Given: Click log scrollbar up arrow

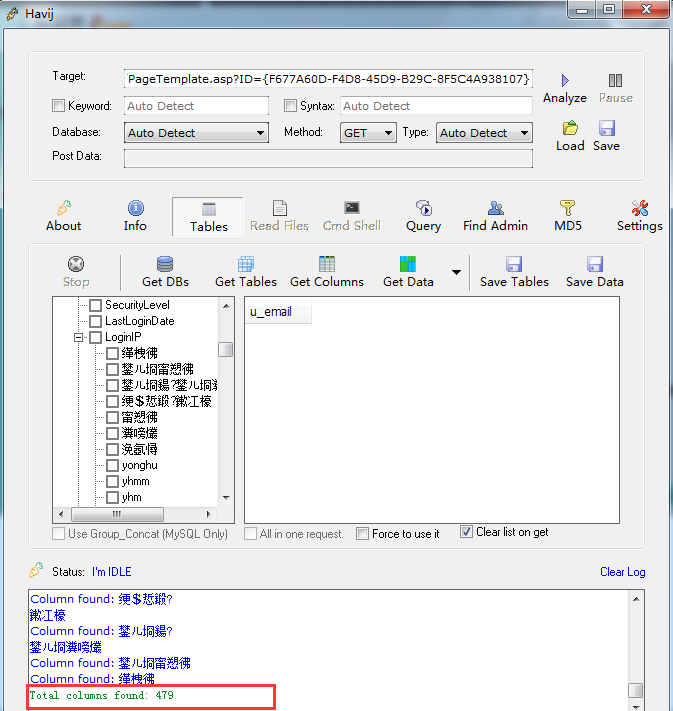Looking at the screenshot, I should (636, 599).
